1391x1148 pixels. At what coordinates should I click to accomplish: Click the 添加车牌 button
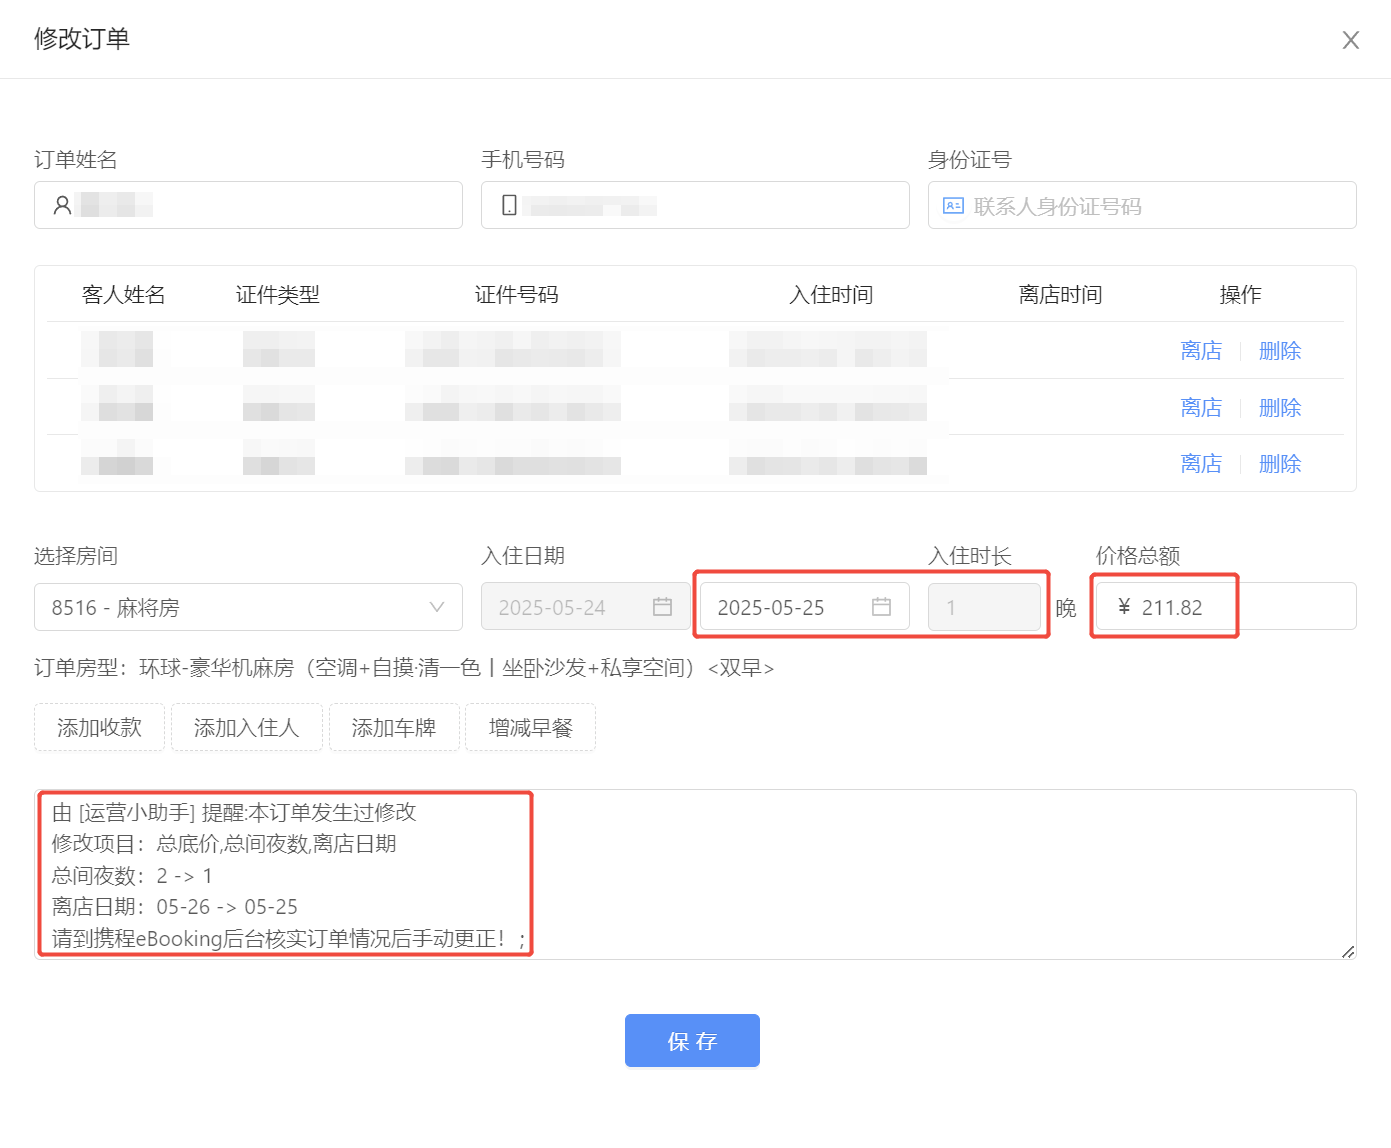click(x=394, y=727)
